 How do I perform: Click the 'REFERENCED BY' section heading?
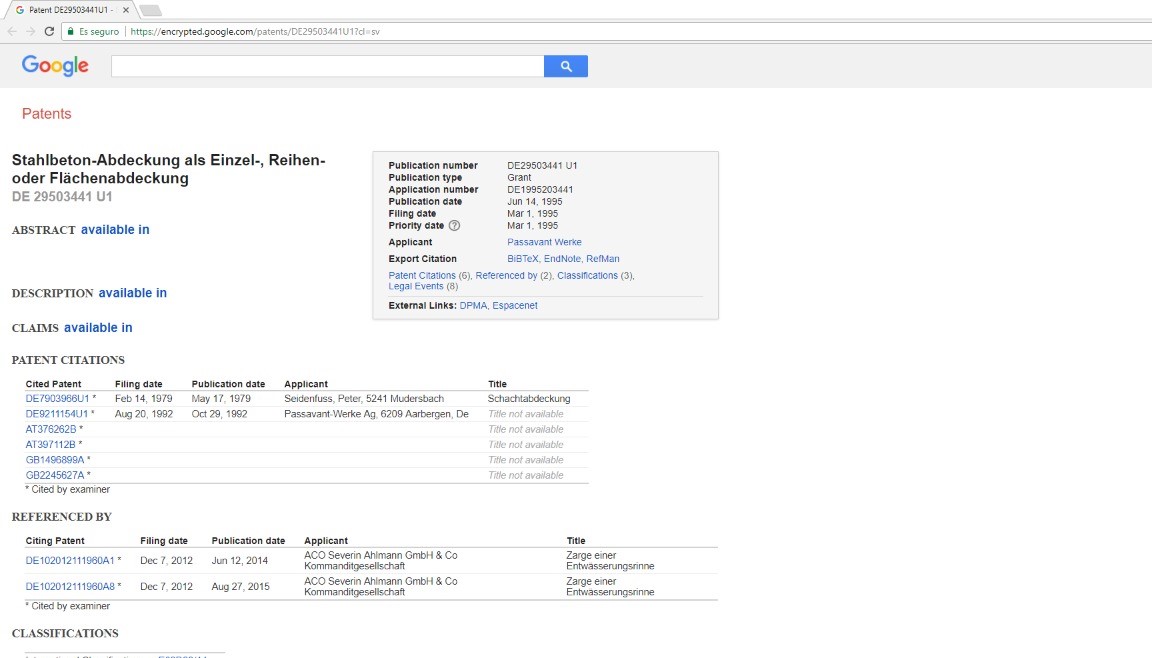tap(62, 517)
